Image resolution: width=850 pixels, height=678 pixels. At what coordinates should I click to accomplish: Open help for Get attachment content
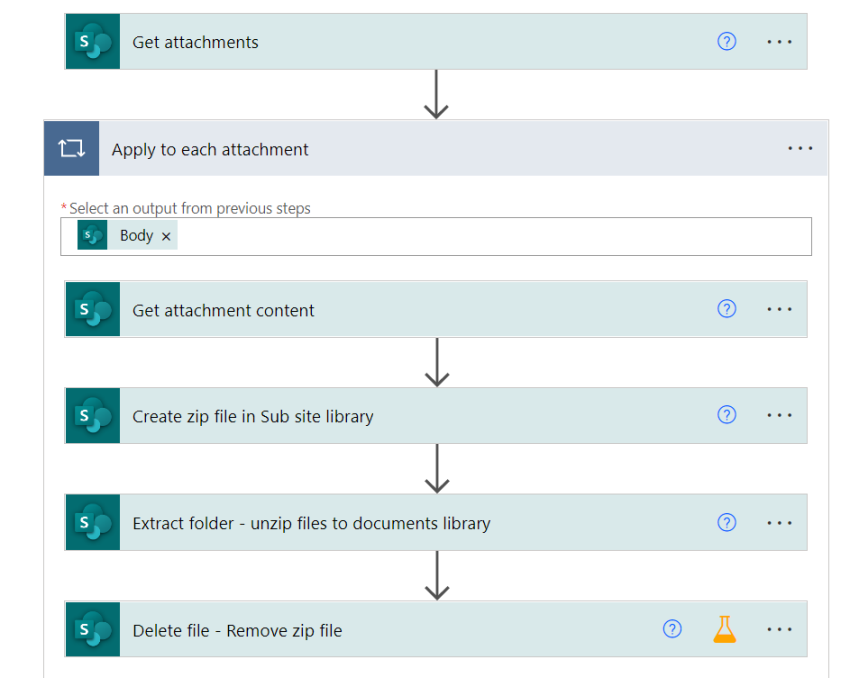[726, 309]
